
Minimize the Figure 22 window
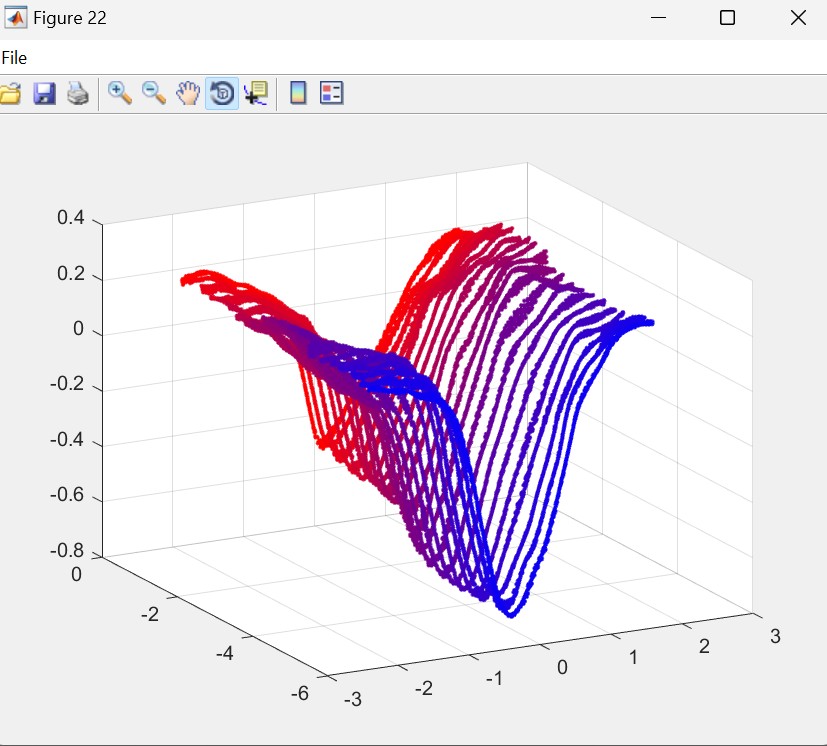657,18
